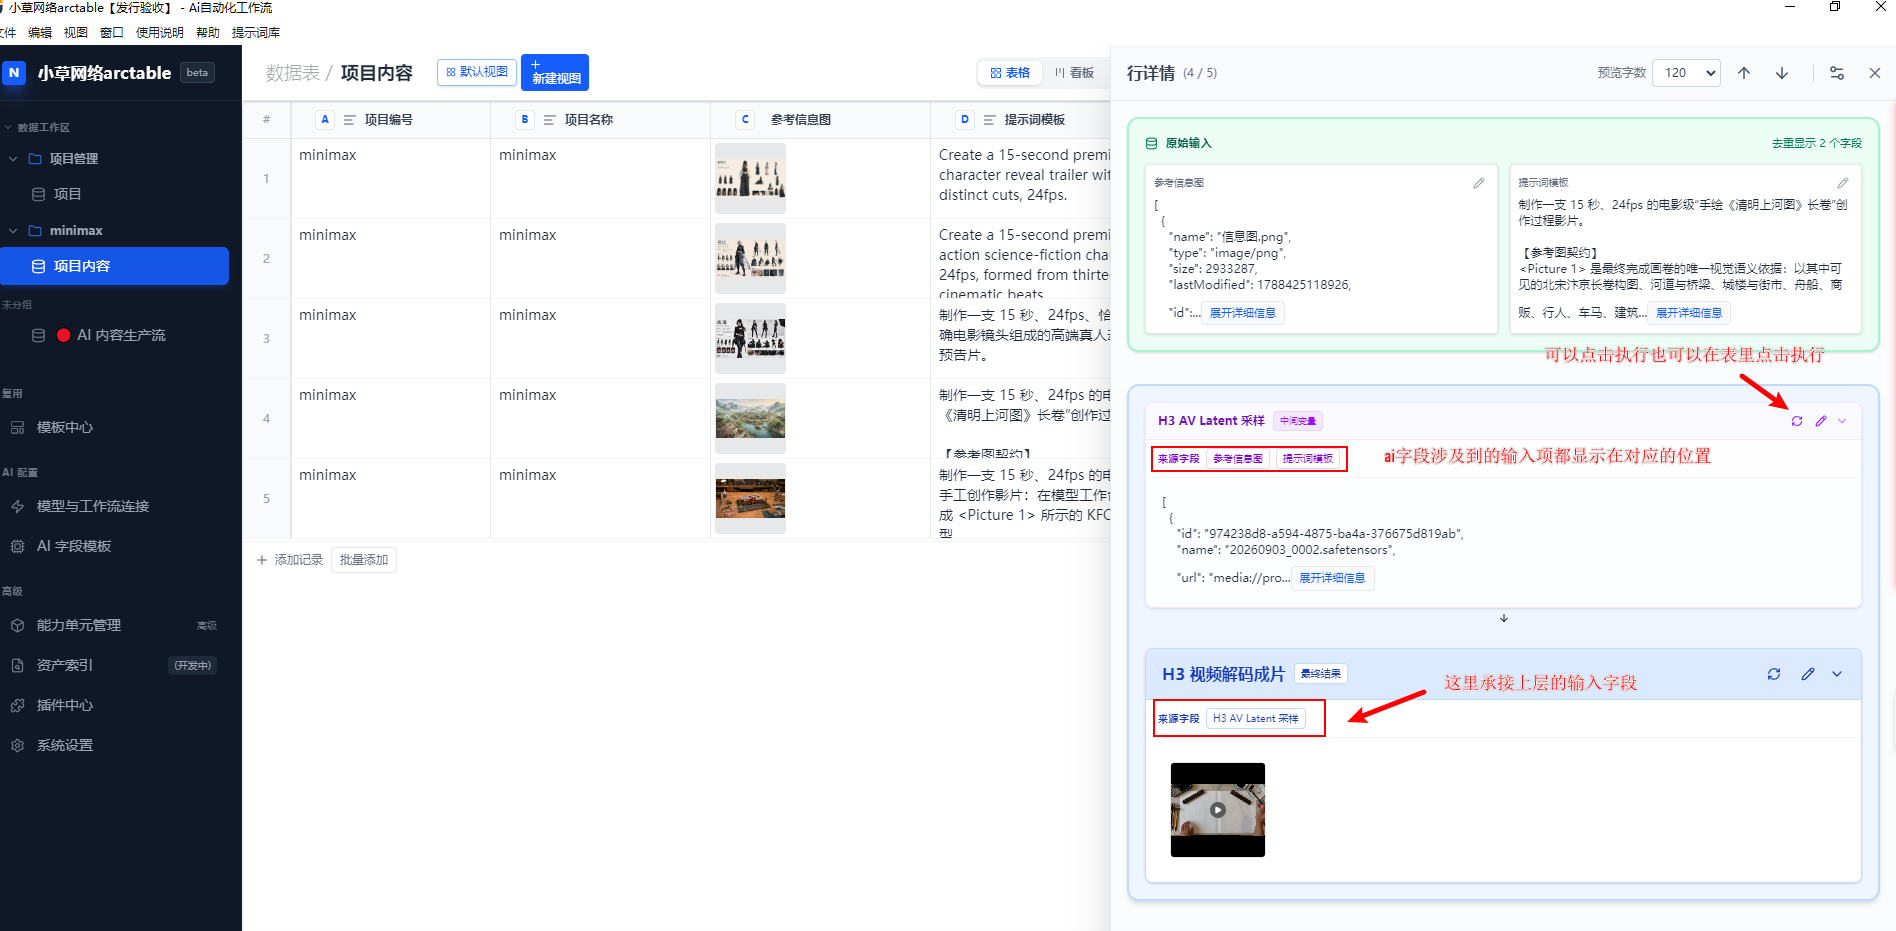Collapse the minimax folder
Image resolution: width=1896 pixels, height=931 pixels.
(13, 231)
